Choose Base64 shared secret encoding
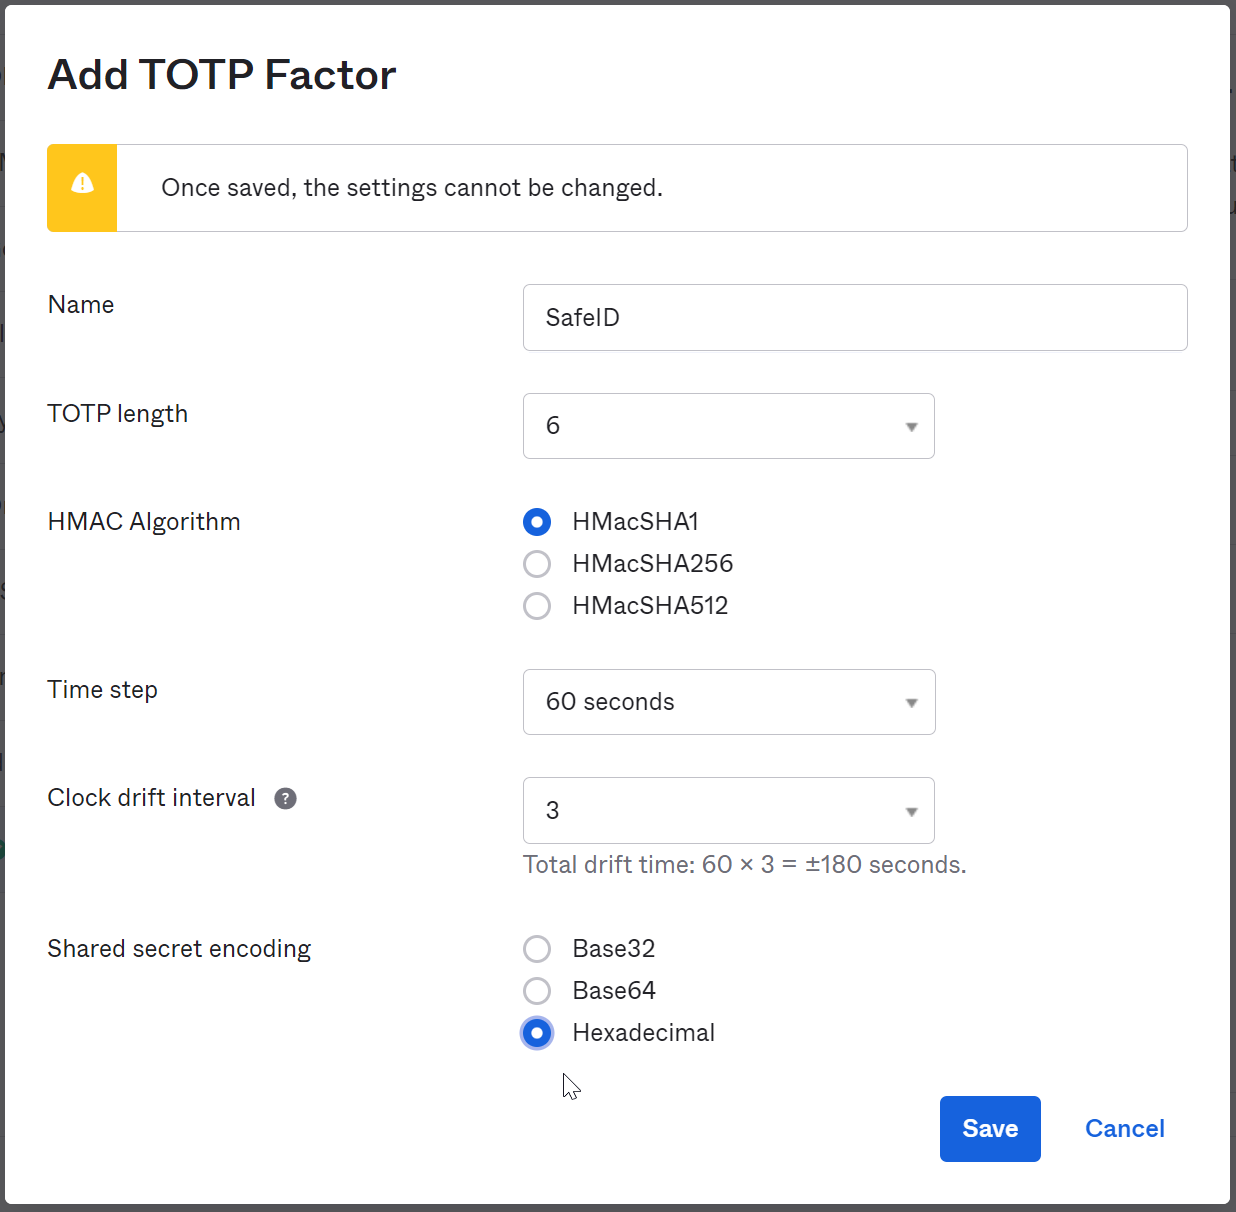 (x=537, y=991)
